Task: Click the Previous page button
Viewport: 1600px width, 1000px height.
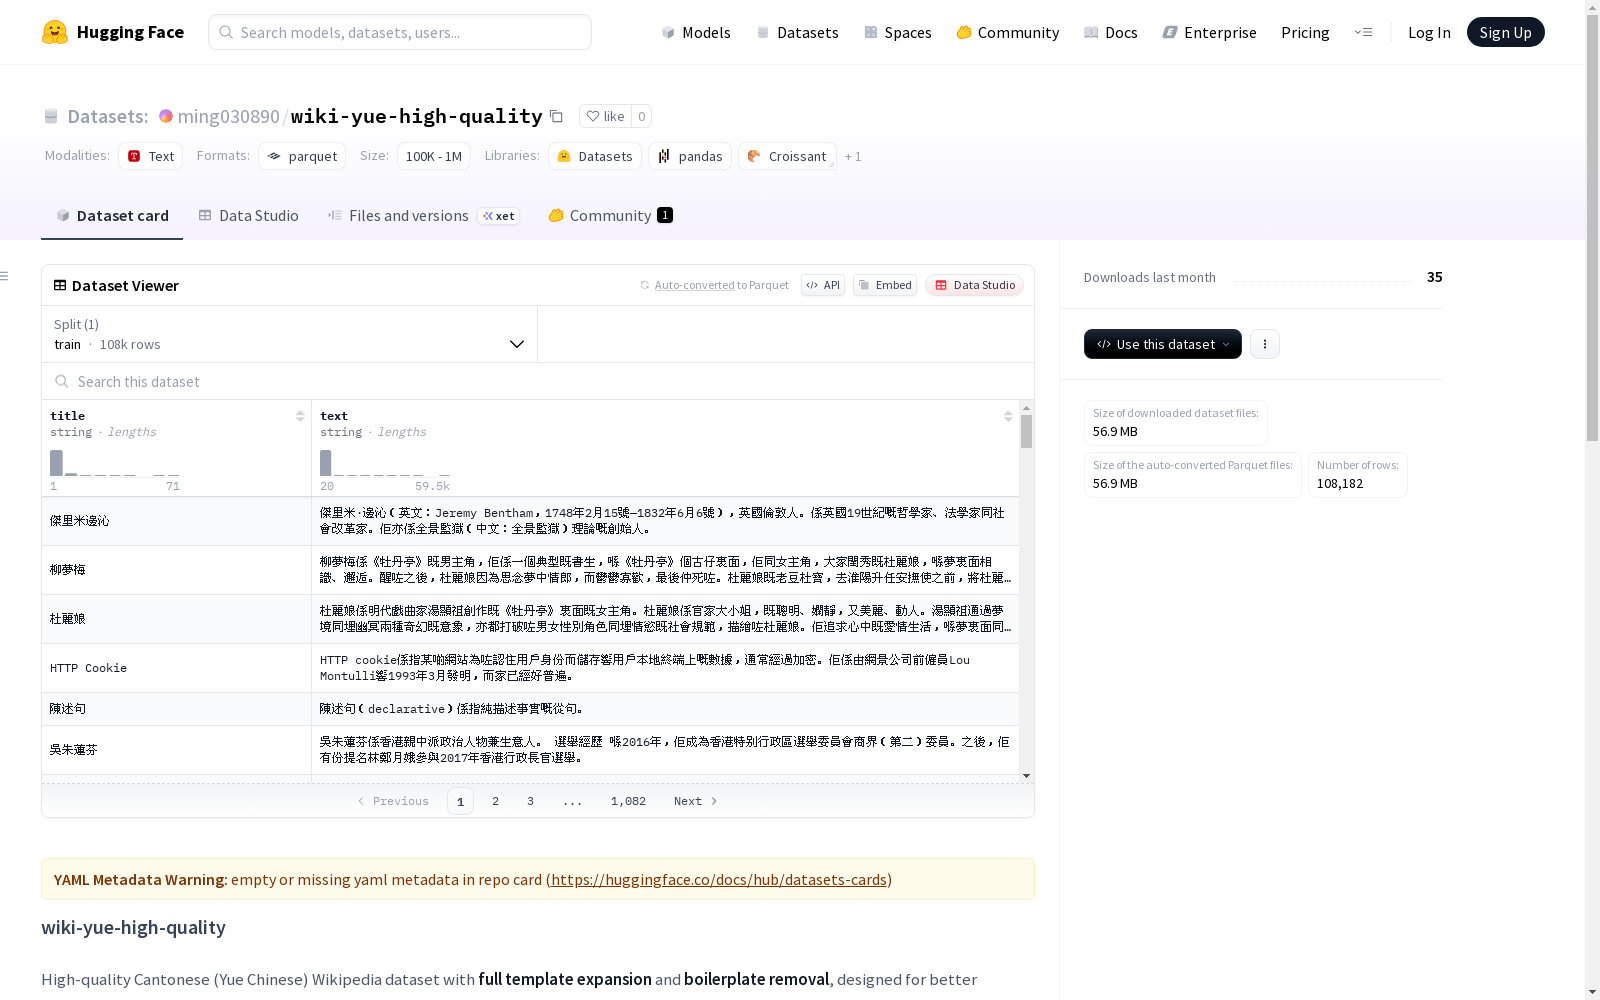Action: (393, 801)
